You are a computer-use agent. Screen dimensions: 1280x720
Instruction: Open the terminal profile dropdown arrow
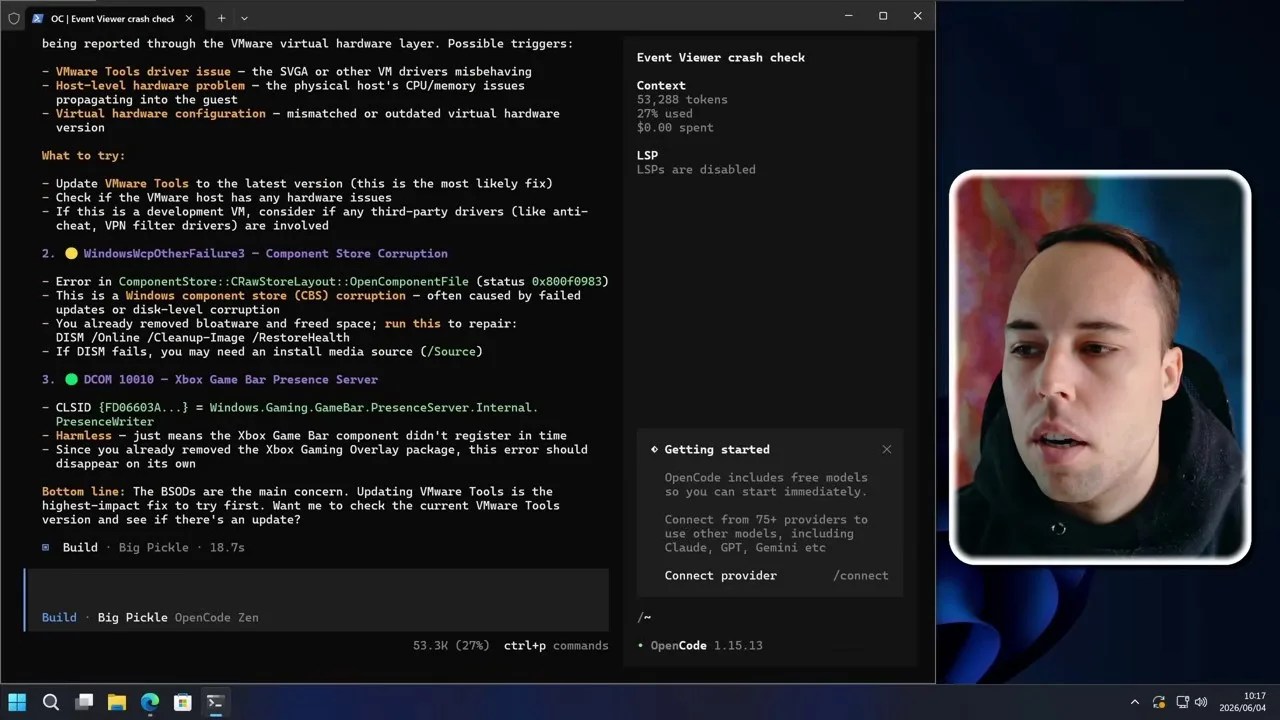pos(244,18)
